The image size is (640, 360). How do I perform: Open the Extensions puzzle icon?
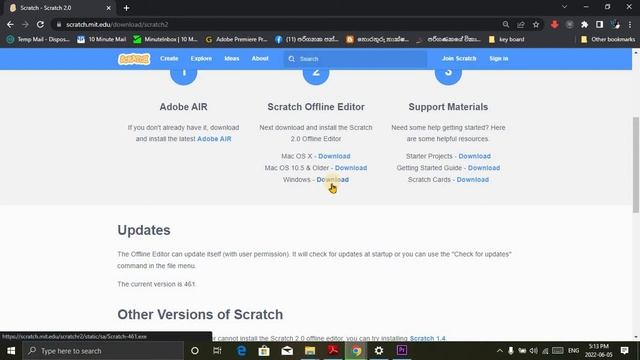[584, 24]
